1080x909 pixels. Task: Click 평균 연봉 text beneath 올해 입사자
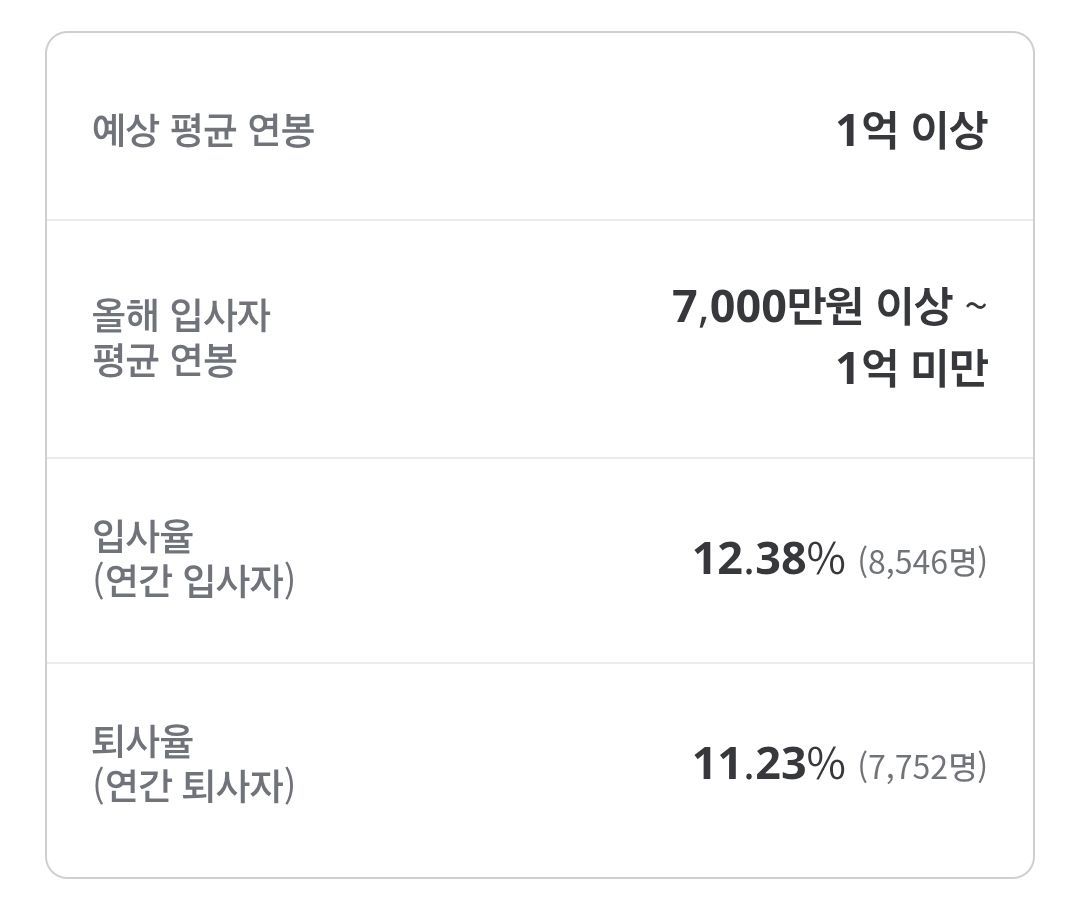click(163, 360)
